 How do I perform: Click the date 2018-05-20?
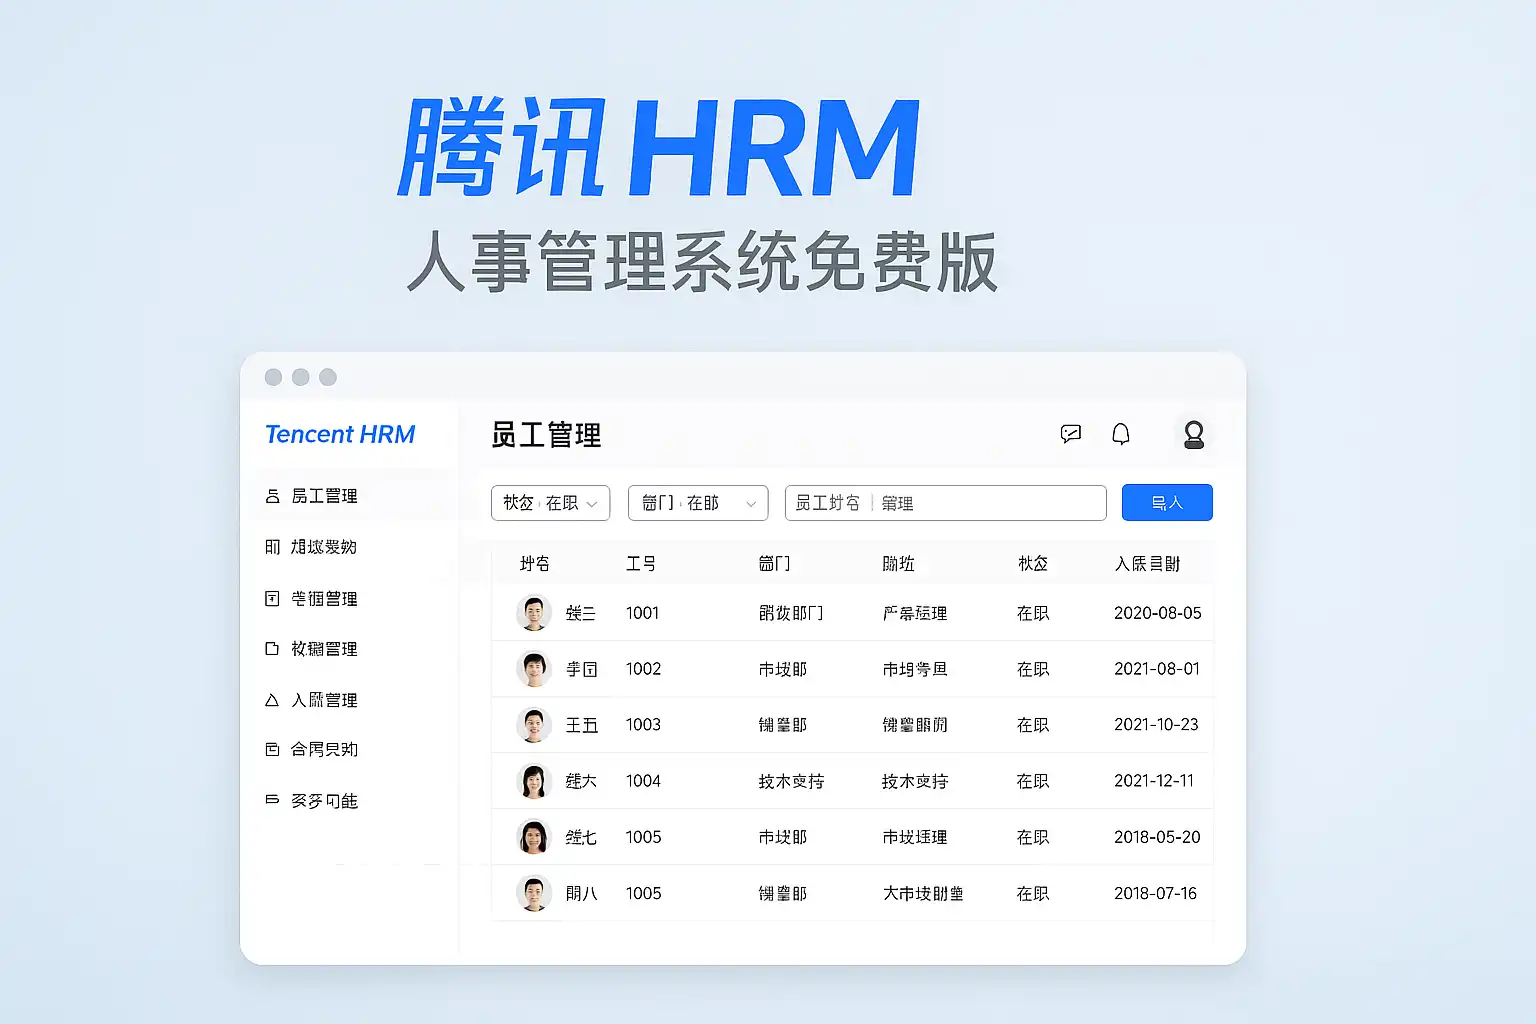(x=1157, y=837)
